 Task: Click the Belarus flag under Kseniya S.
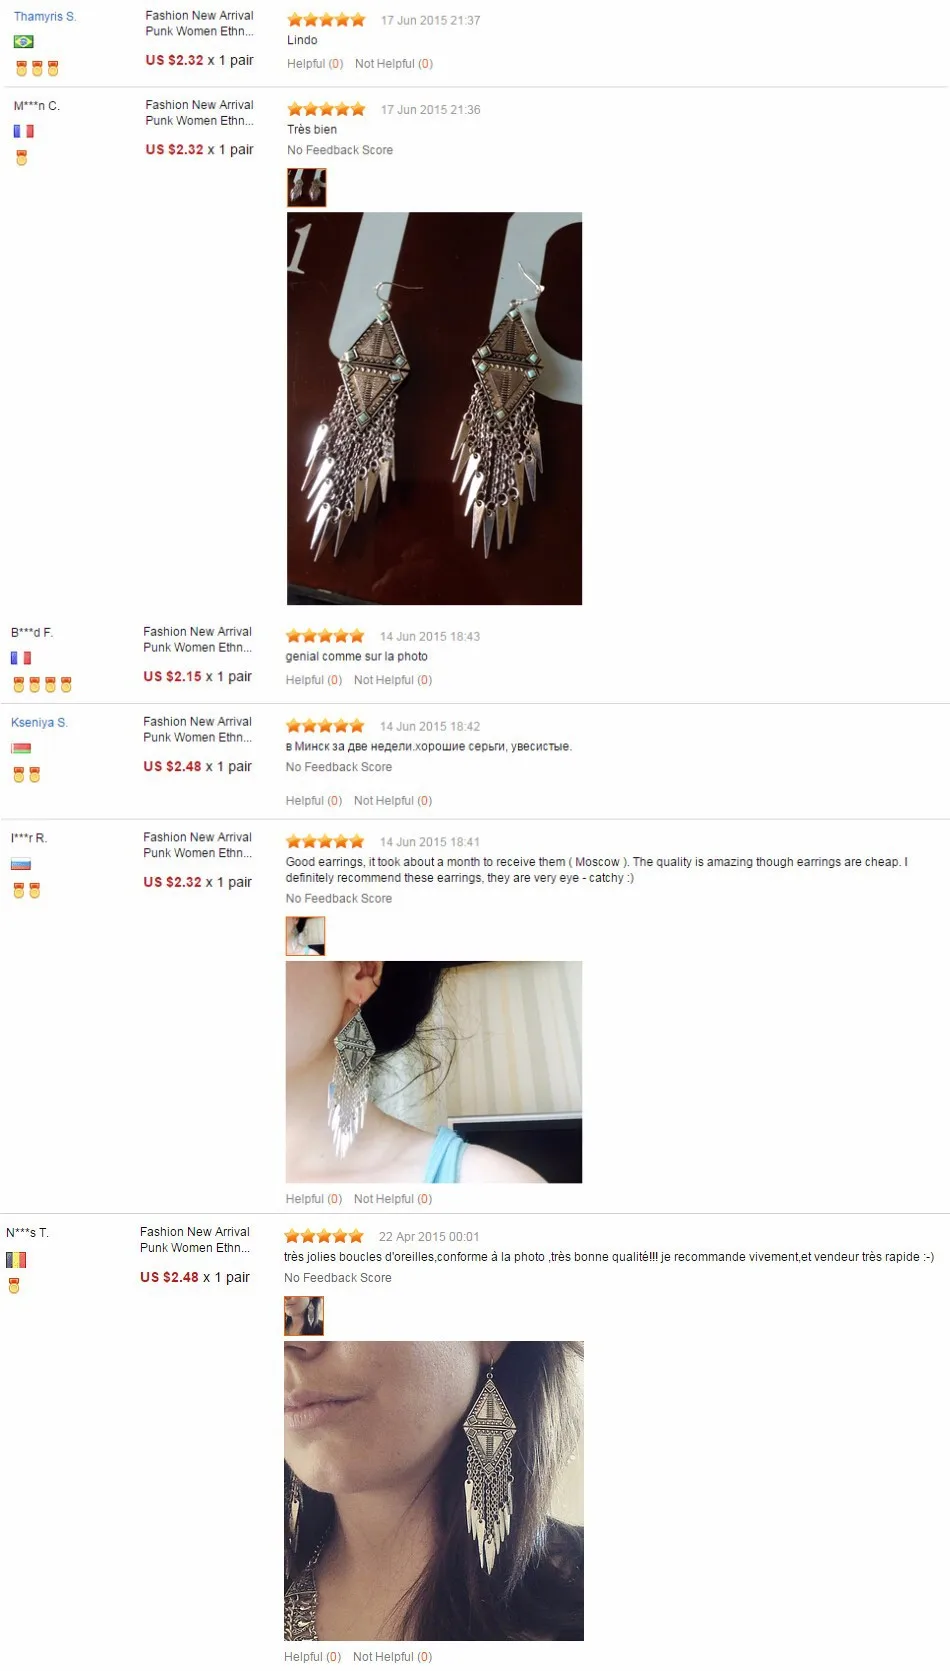point(21,748)
